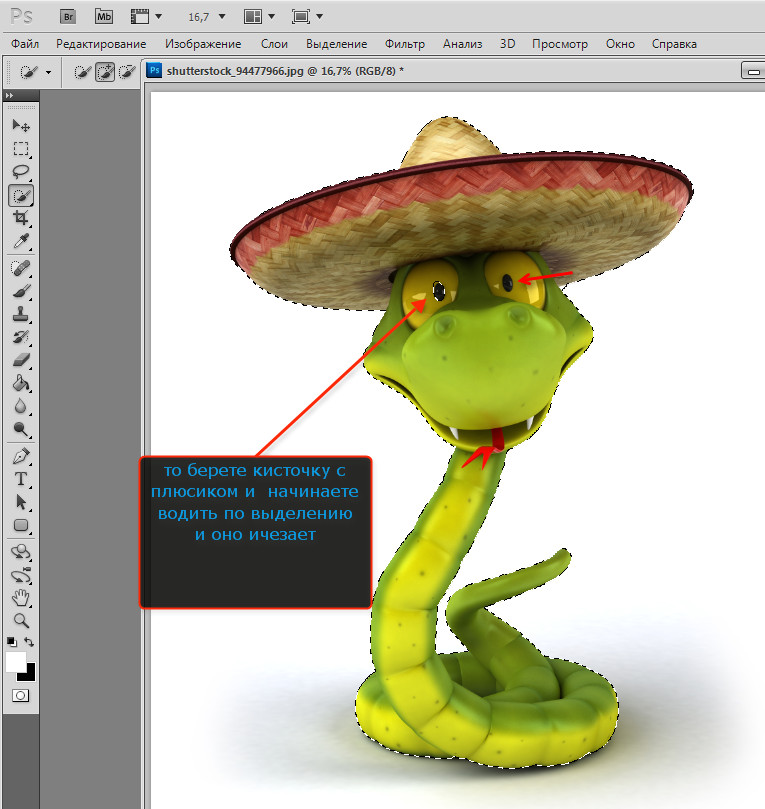
Task: Open the Фильтр menu
Action: 404,44
